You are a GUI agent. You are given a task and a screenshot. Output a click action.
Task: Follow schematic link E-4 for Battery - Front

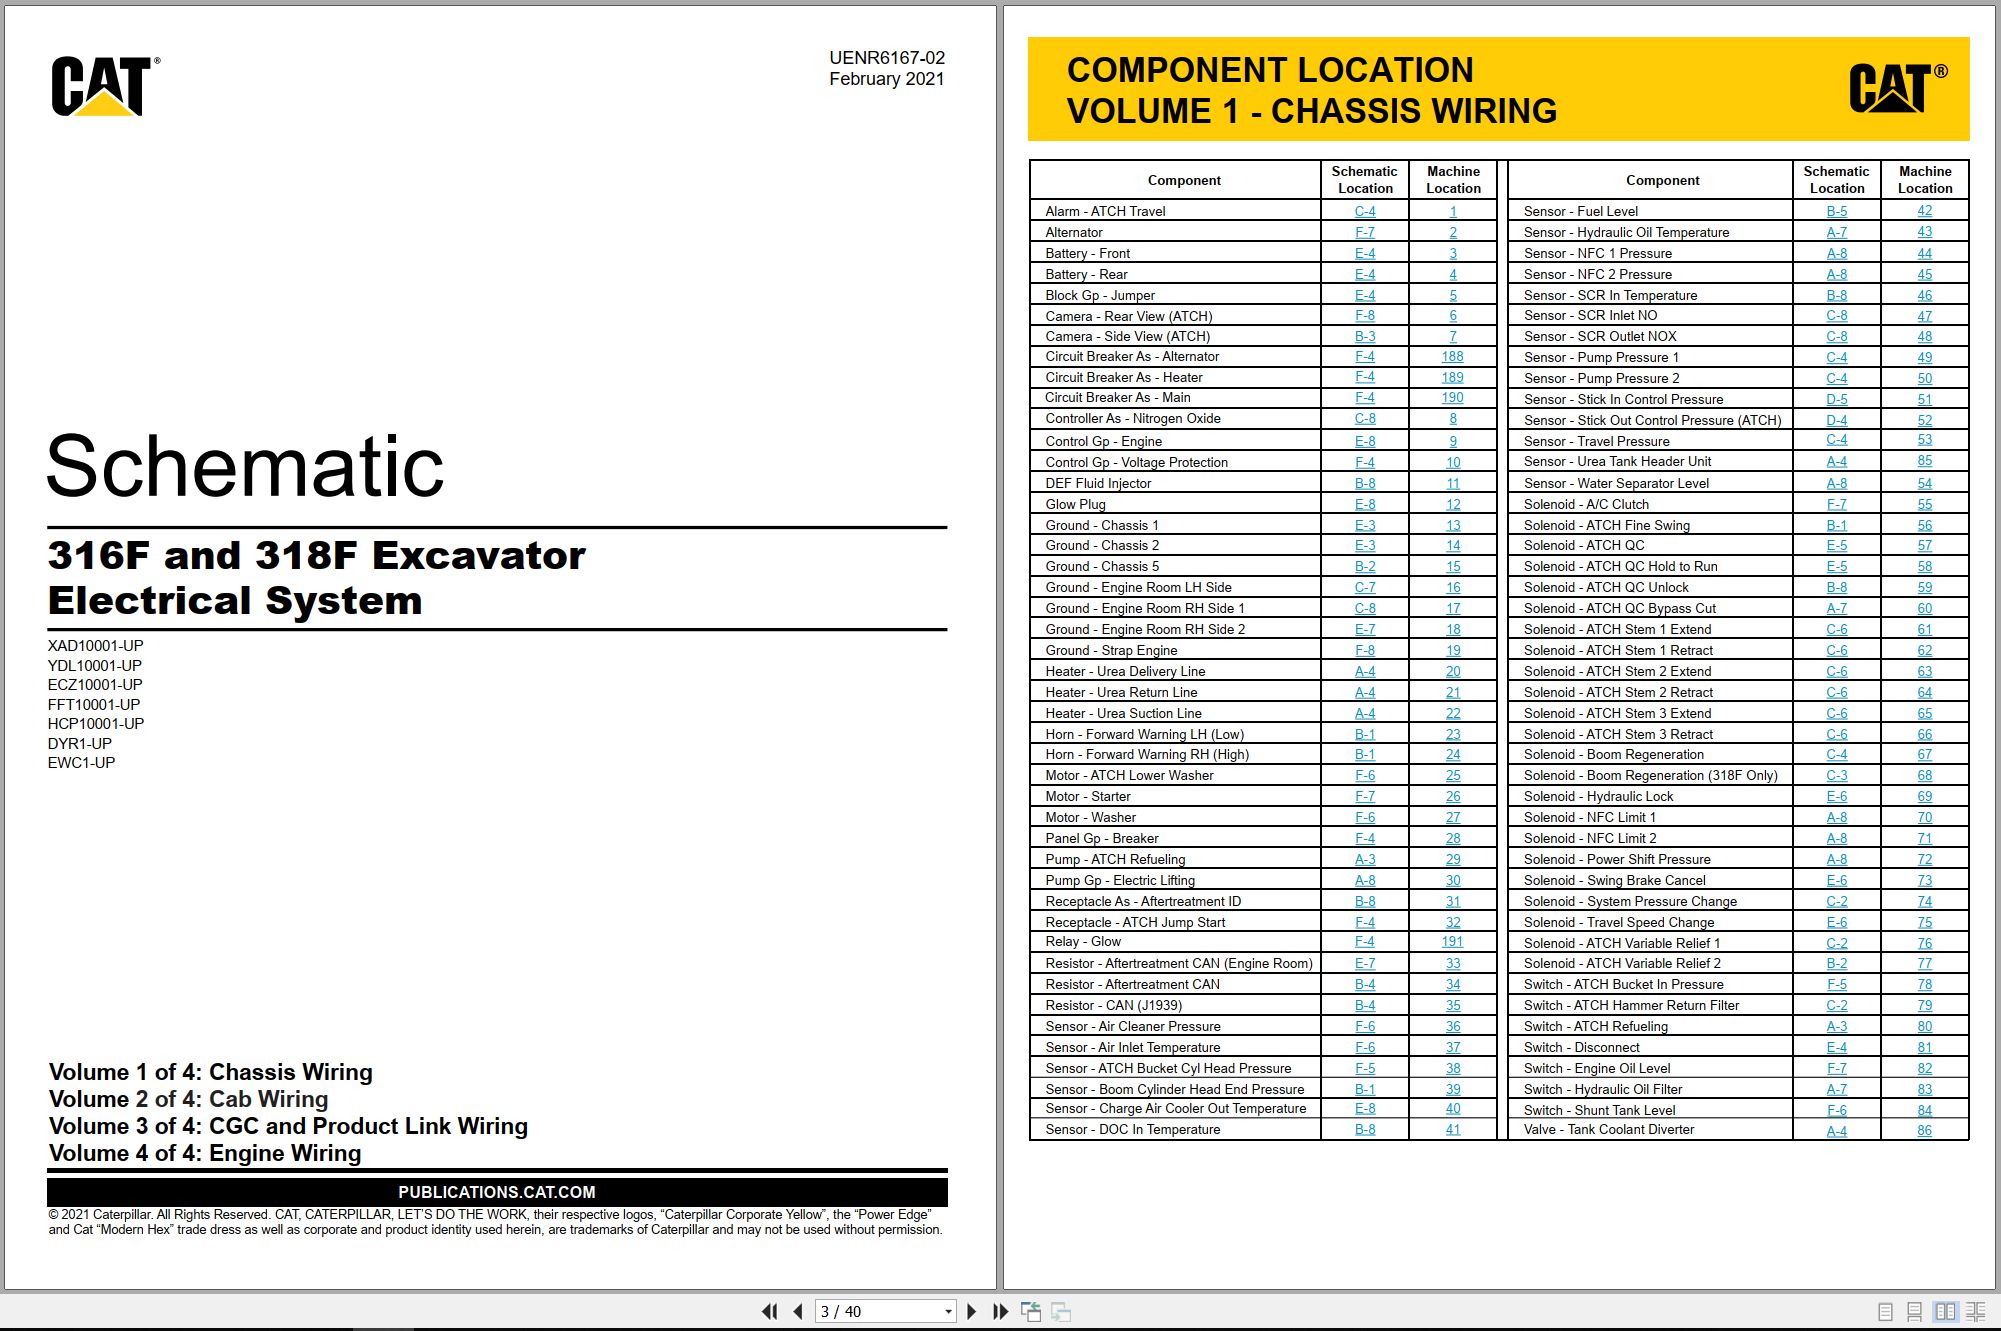coord(1365,253)
